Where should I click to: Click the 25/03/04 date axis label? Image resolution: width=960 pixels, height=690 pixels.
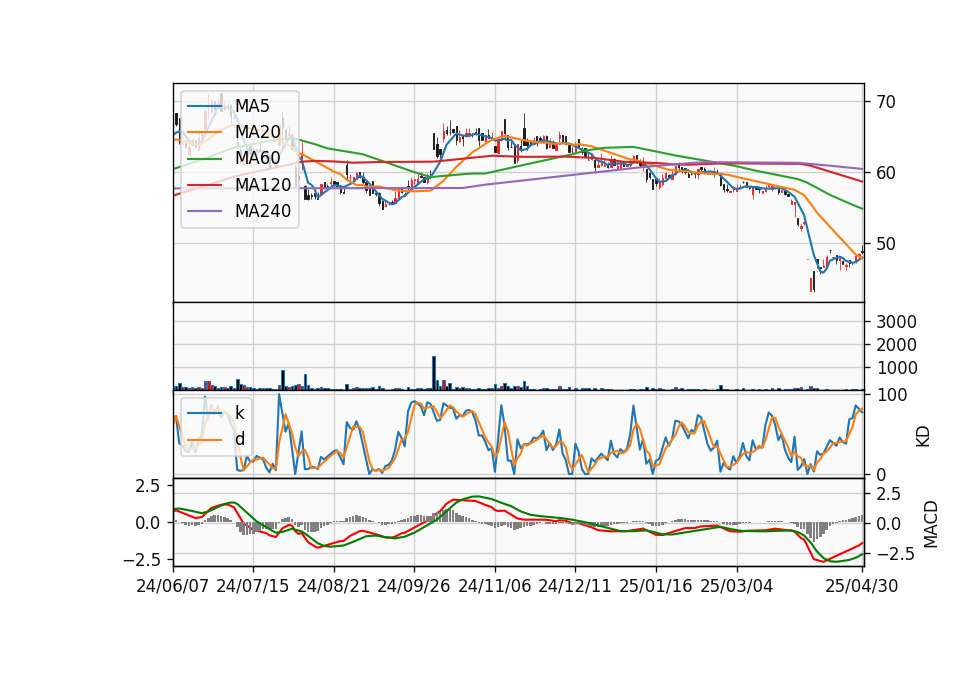tap(737, 587)
